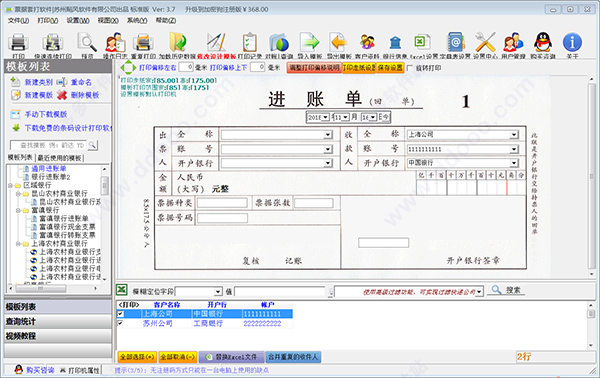Click the 票据种类 input field
600x378 pixels.
[222, 203]
